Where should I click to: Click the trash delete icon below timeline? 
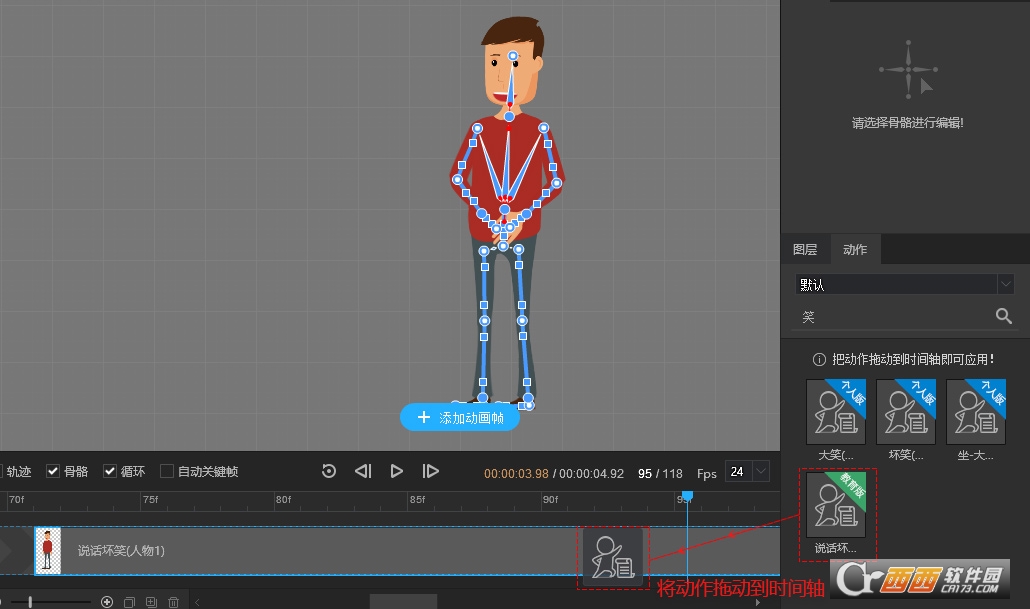coord(173,602)
